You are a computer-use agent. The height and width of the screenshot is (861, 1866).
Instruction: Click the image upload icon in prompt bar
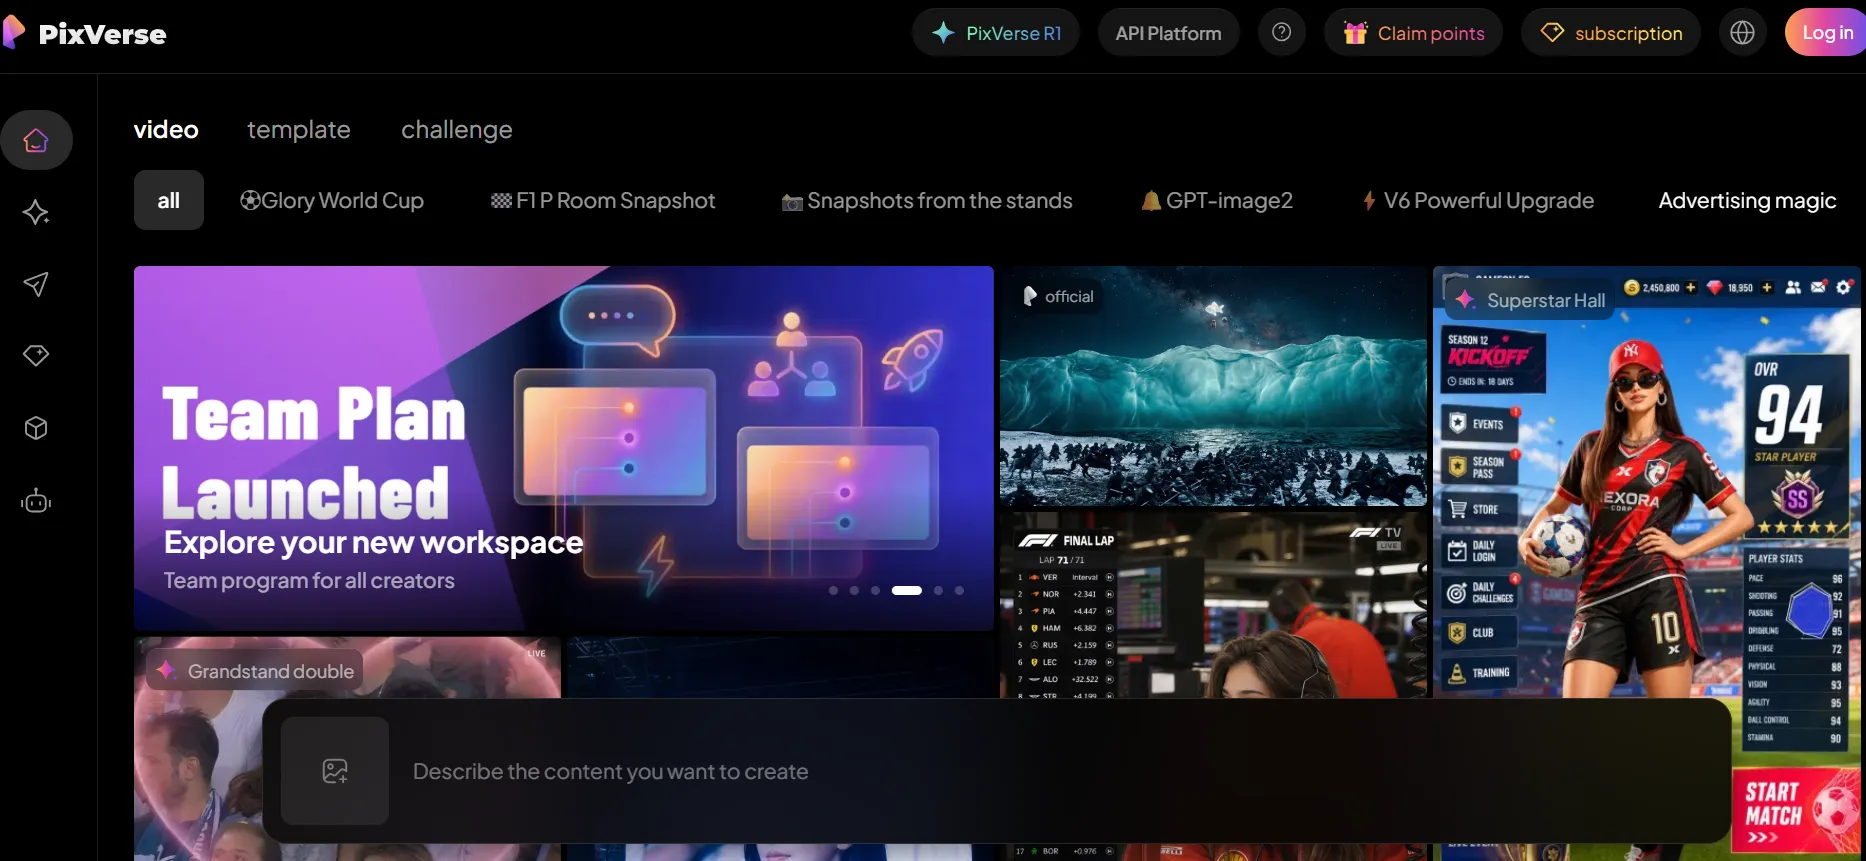(335, 771)
